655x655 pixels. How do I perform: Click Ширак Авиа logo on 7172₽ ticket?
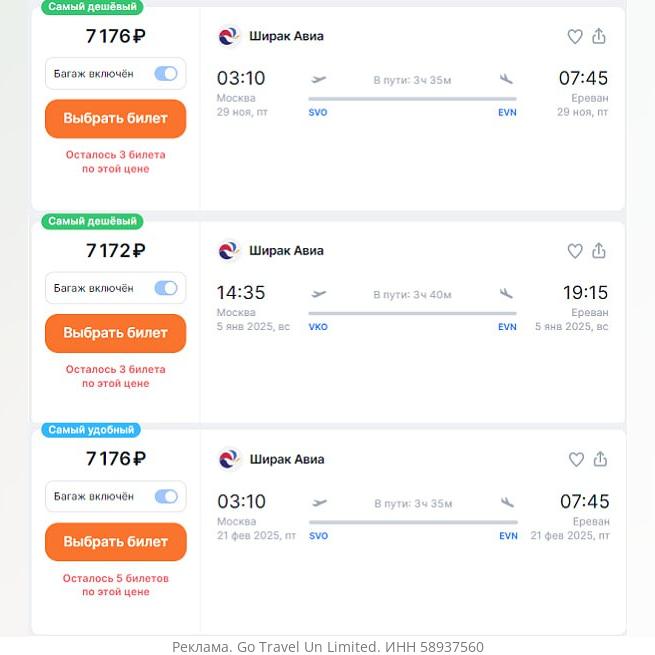coord(229,251)
